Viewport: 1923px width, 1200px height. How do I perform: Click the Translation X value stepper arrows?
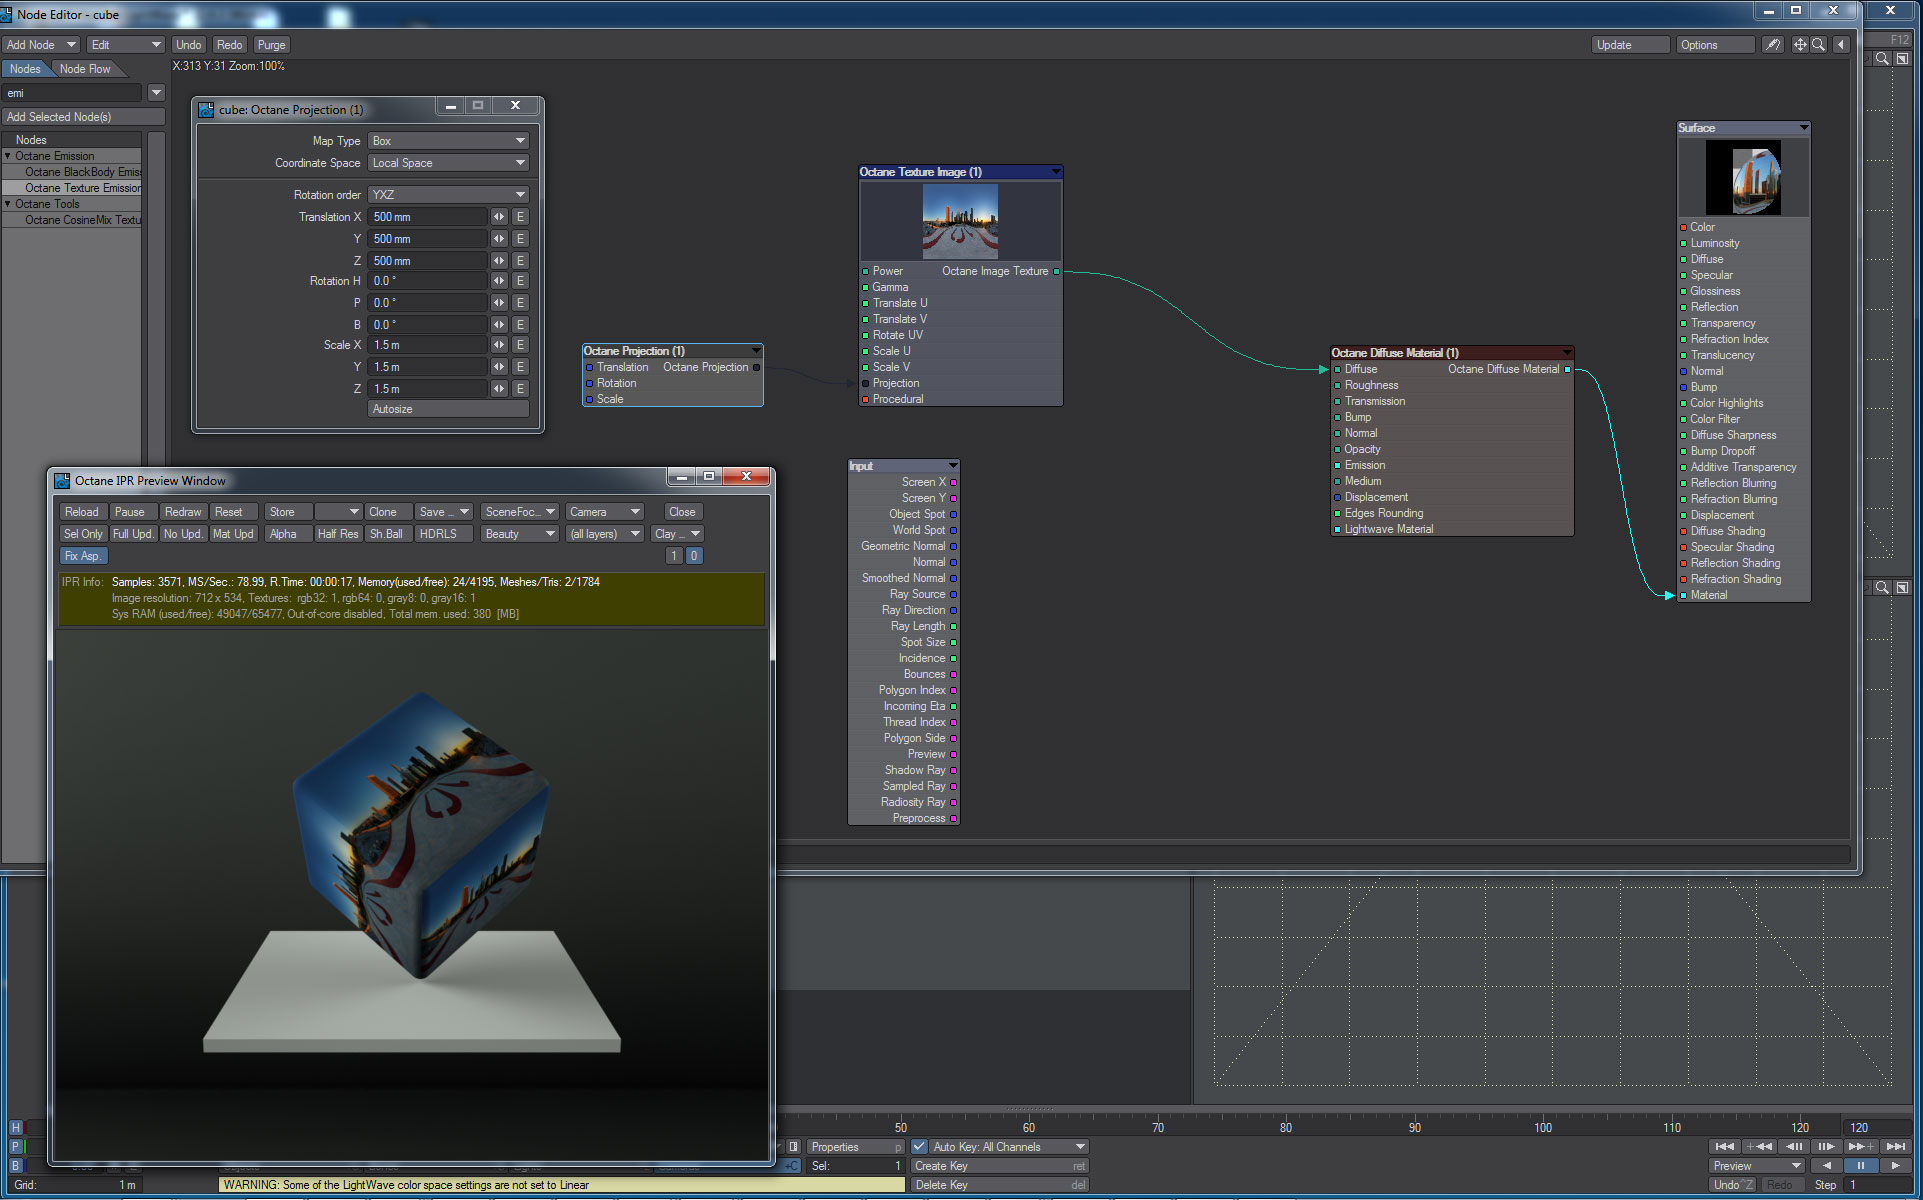[499, 217]
